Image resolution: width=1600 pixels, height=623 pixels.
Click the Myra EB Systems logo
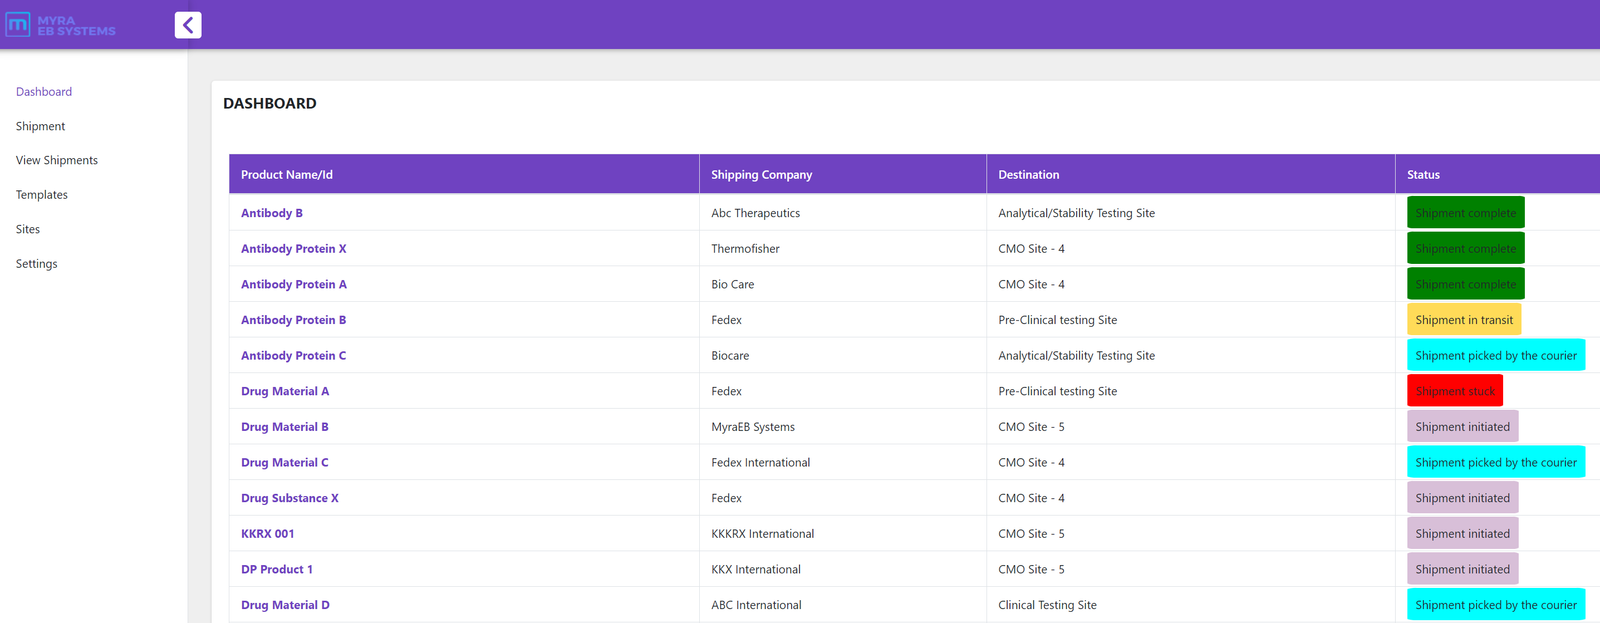(61, 25)
